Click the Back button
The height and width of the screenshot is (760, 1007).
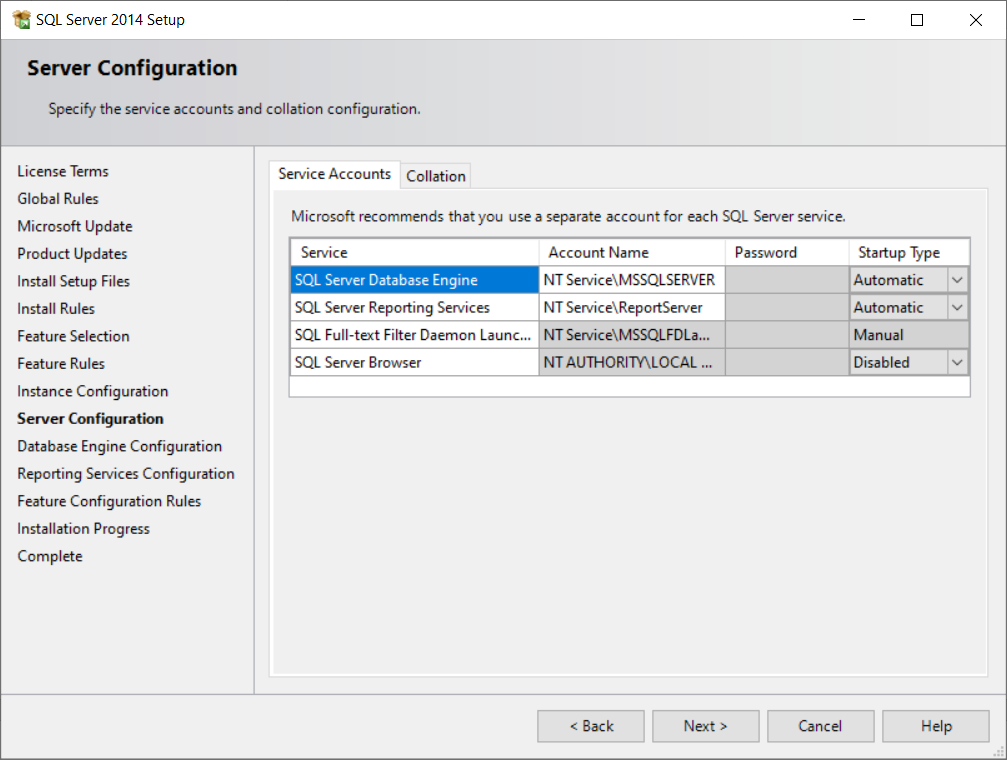591,726
